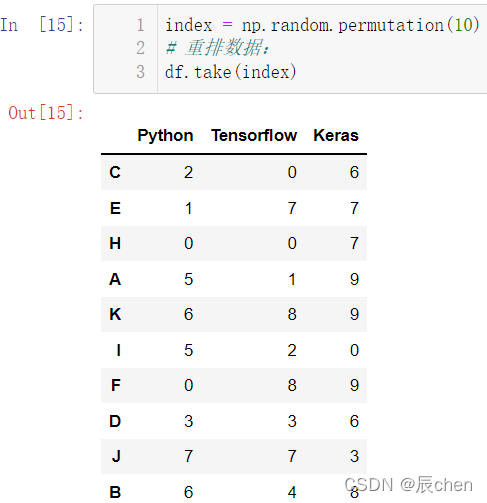Click Tensorflow value '7' in row J

pyautogui.click(x=292, y=456)
